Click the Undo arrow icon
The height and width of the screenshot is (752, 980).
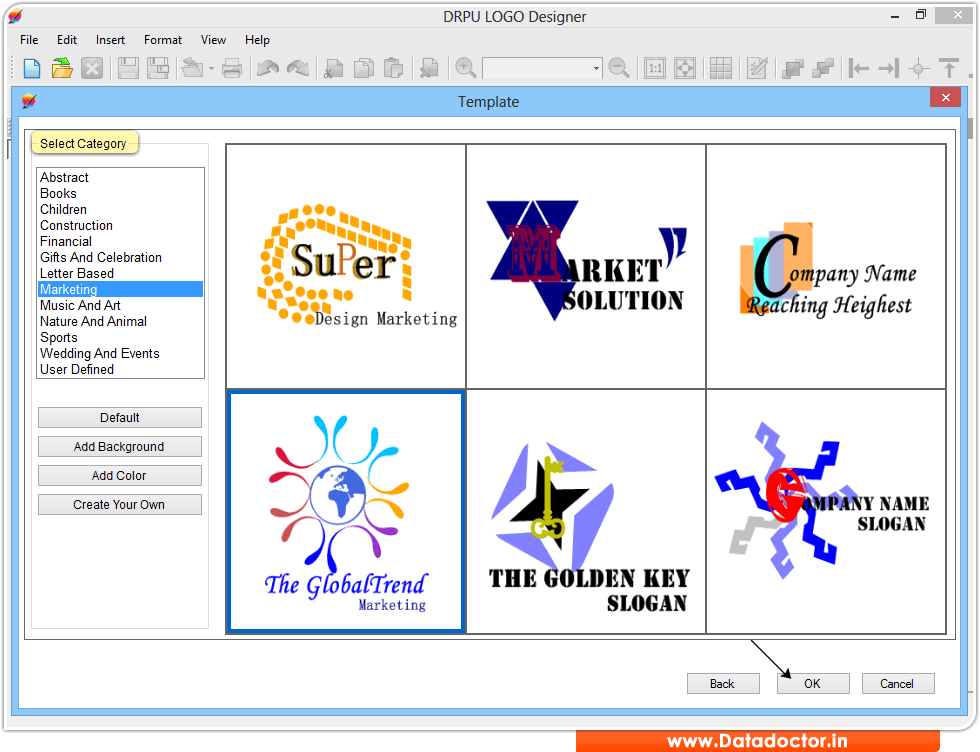click(x=268, y=68)
